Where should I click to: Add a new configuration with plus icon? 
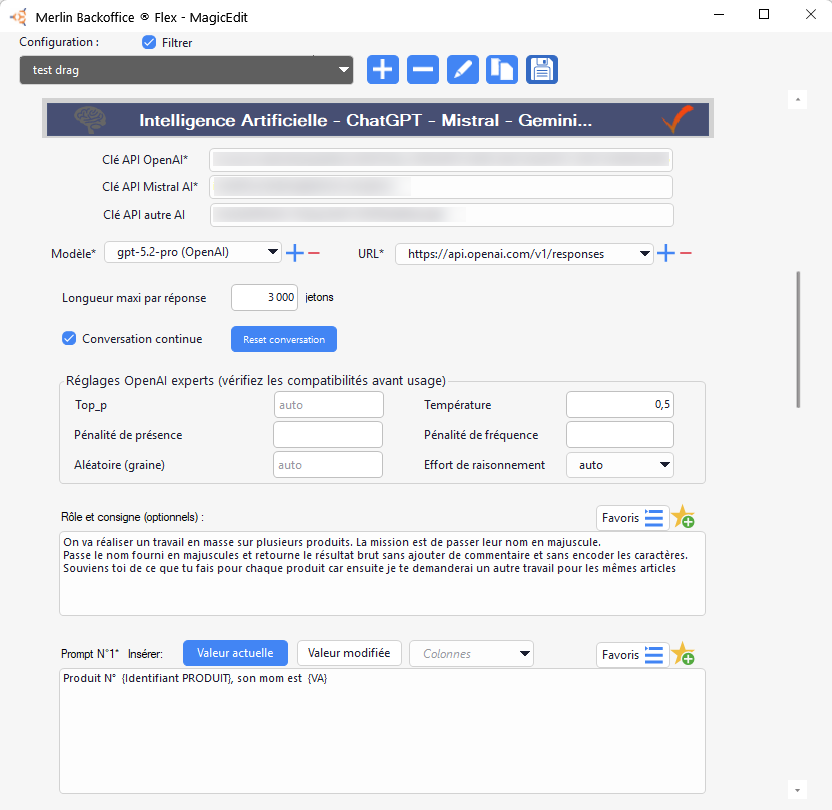point(383,69)
